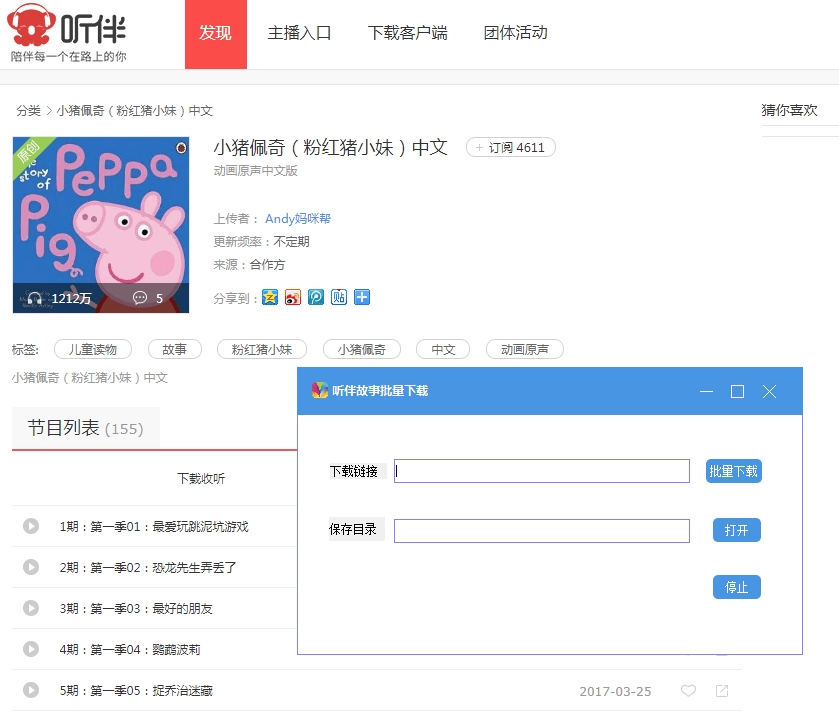Screen dimensions: 839x716
Task: Click 分类 breadcrumb link
Action: (28, 110)
